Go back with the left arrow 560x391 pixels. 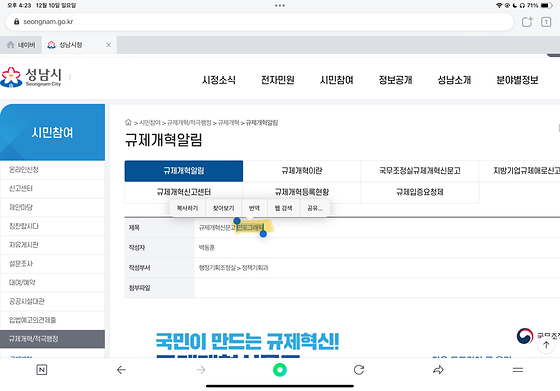[121, 370]
